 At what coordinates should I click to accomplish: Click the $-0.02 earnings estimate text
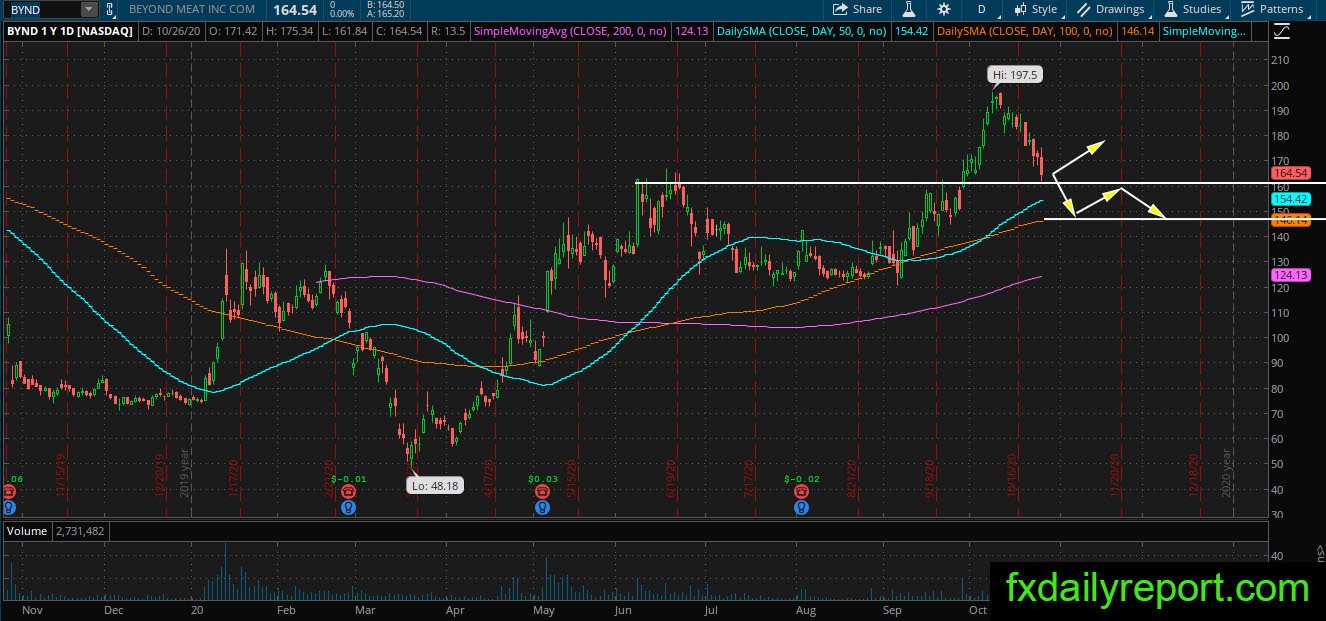point(802,479)
